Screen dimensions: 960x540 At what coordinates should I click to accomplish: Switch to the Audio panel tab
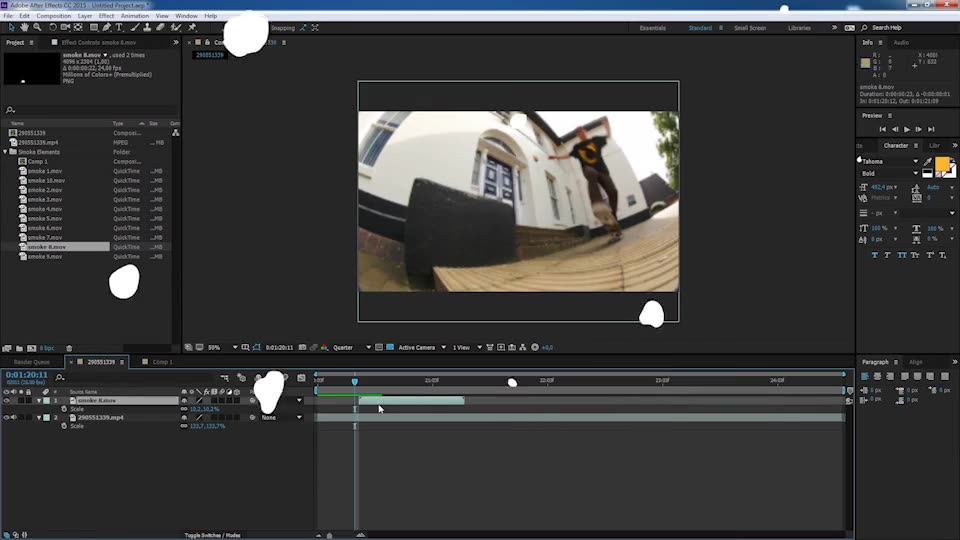[901, 42]
